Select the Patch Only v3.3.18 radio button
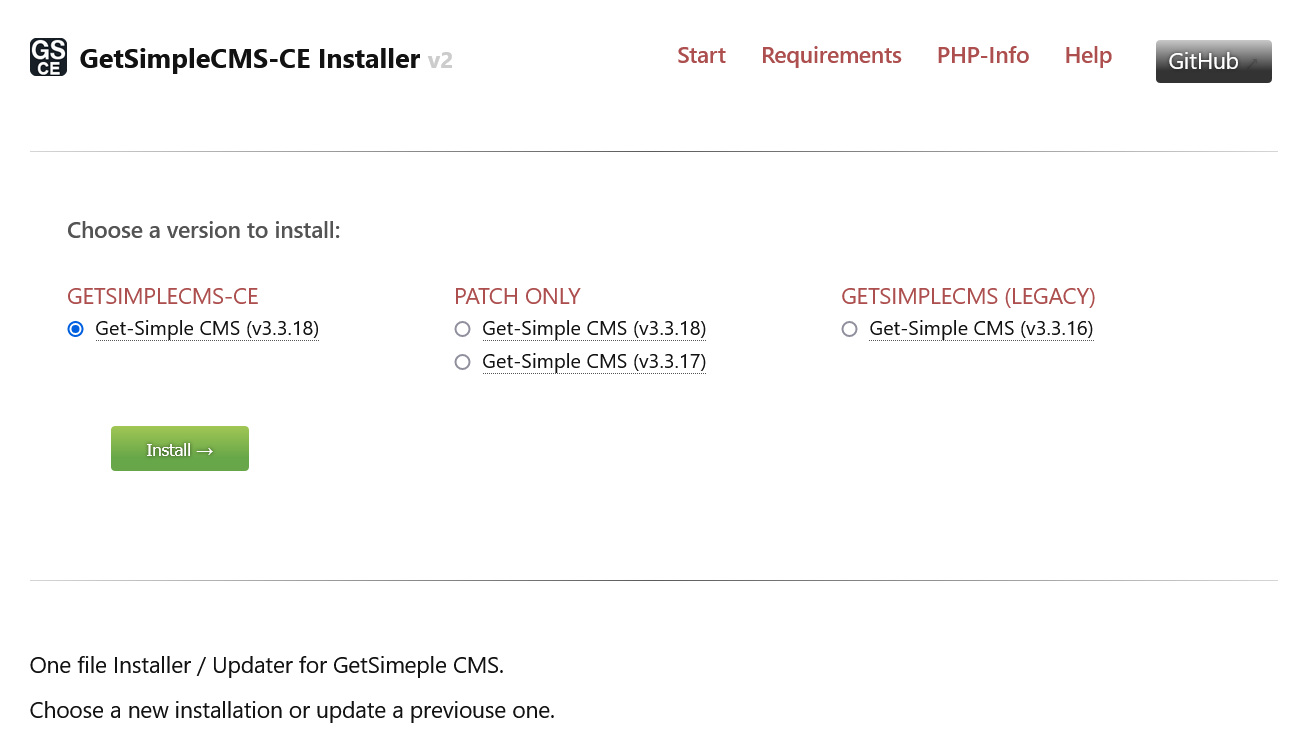1300x750 pixels. (x=462, y=328)
